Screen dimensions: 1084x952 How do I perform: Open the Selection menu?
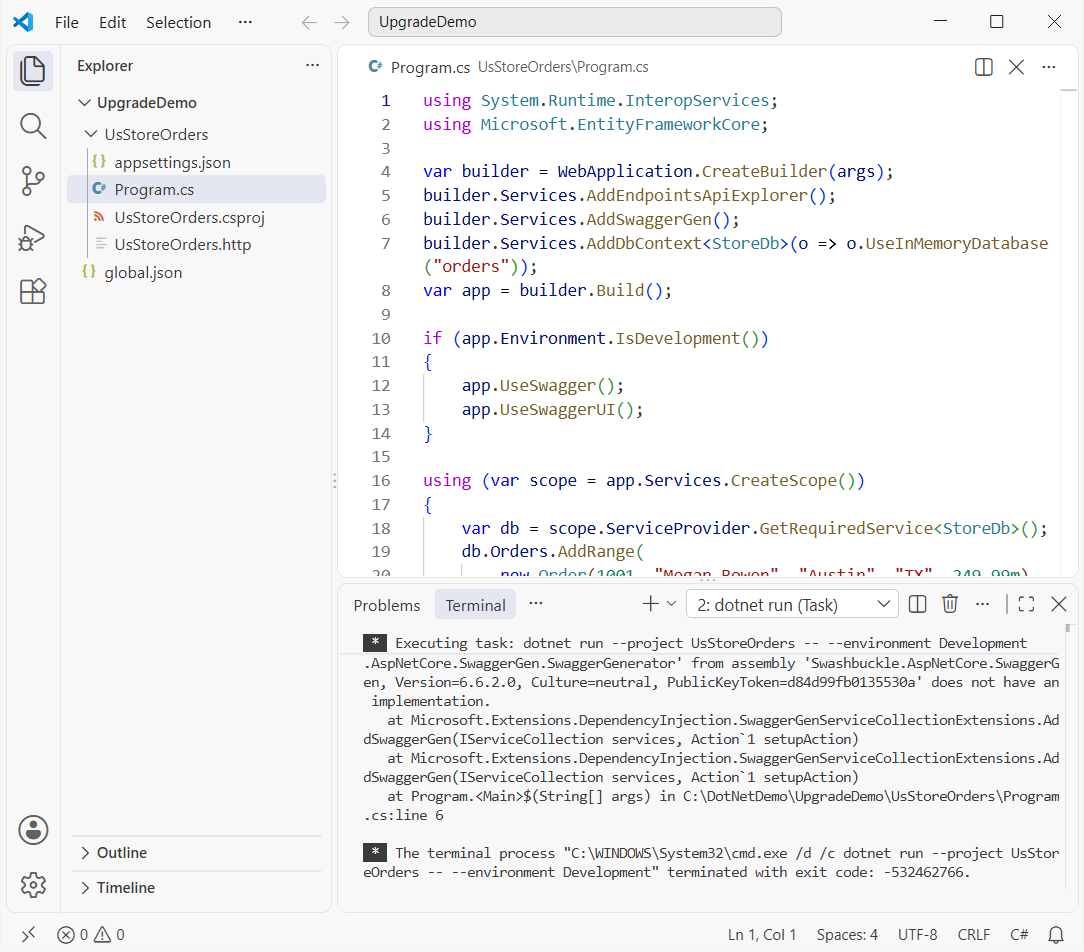178,23
